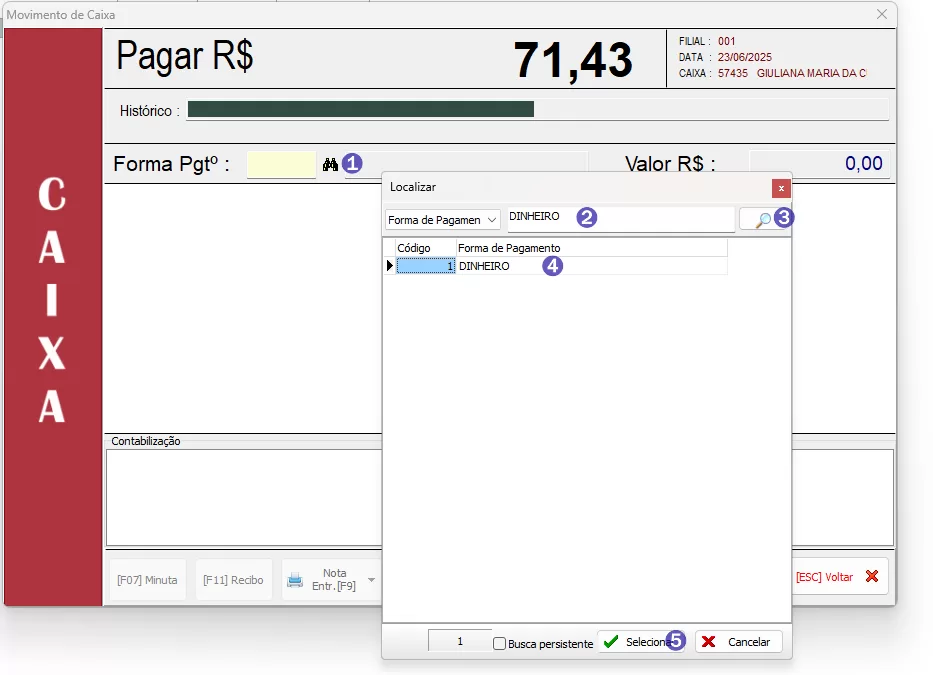Click the [F11] Recibo button
933x675 pixels.
click(x=233, y=580)
